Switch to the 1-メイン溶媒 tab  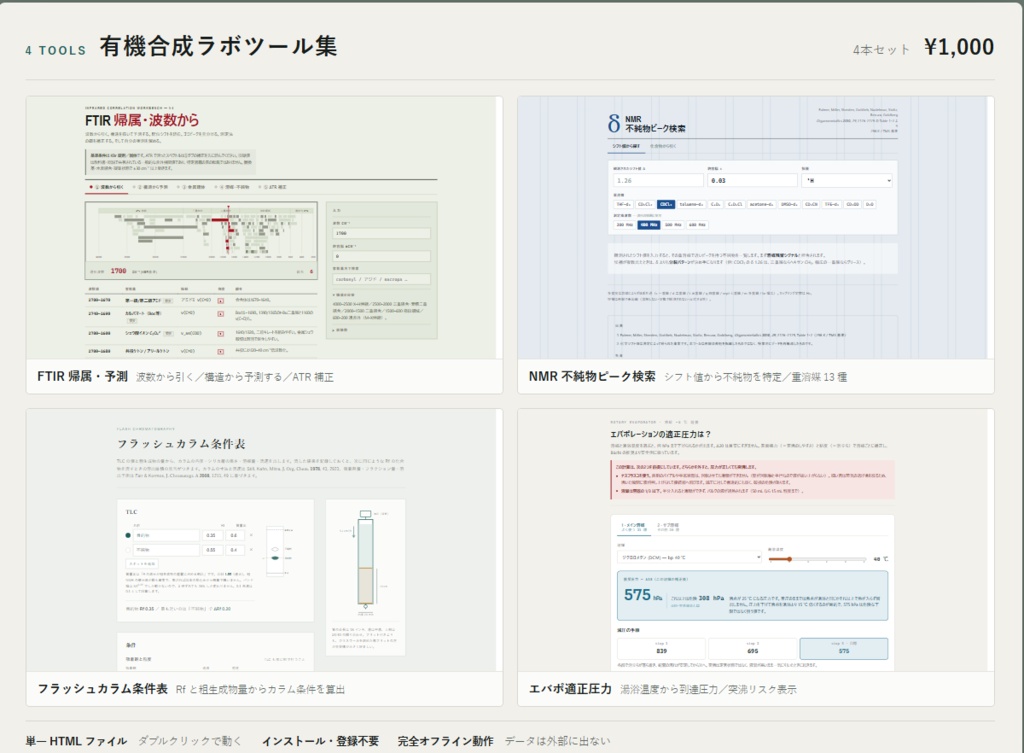click(x=633, y=526)
